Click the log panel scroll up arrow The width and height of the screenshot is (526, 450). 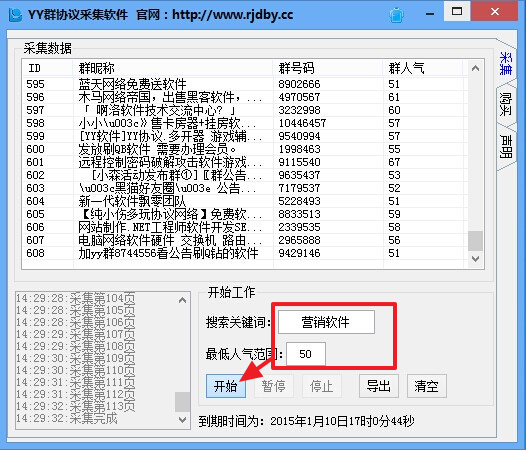point(182,300)
